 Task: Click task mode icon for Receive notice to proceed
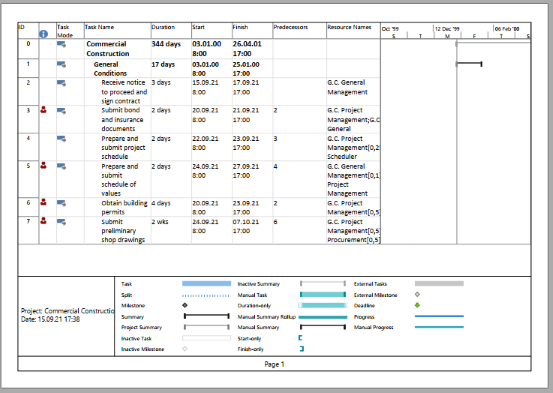tap(61, 83)
